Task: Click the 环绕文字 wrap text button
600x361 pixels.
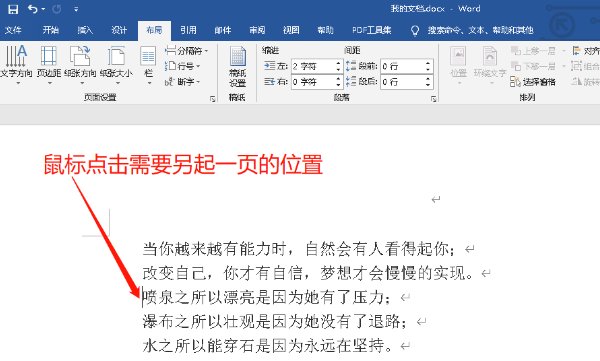Action: click(490, 65)
